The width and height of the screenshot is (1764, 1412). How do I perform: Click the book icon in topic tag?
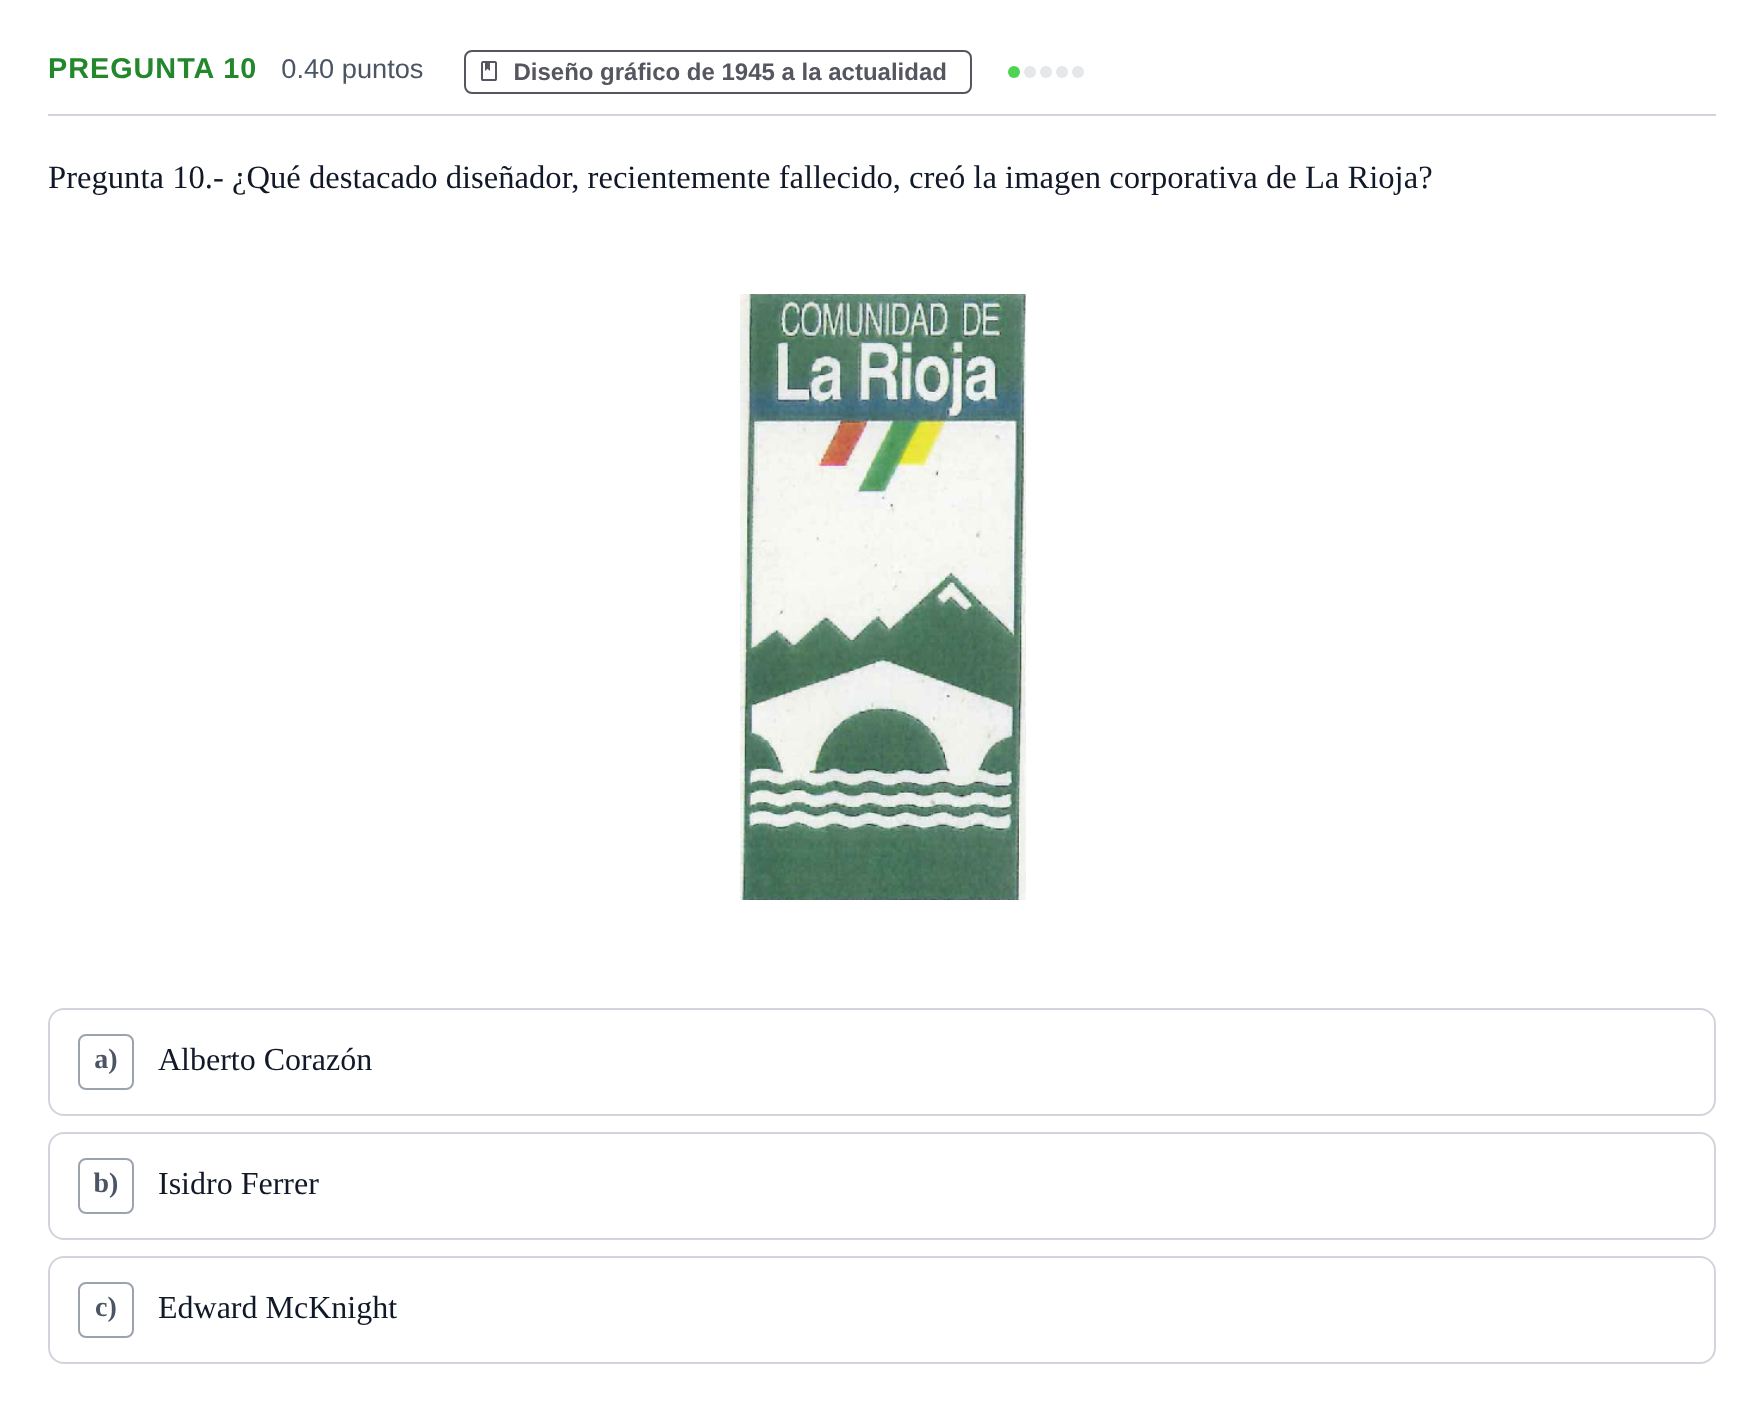pos(489,71)
